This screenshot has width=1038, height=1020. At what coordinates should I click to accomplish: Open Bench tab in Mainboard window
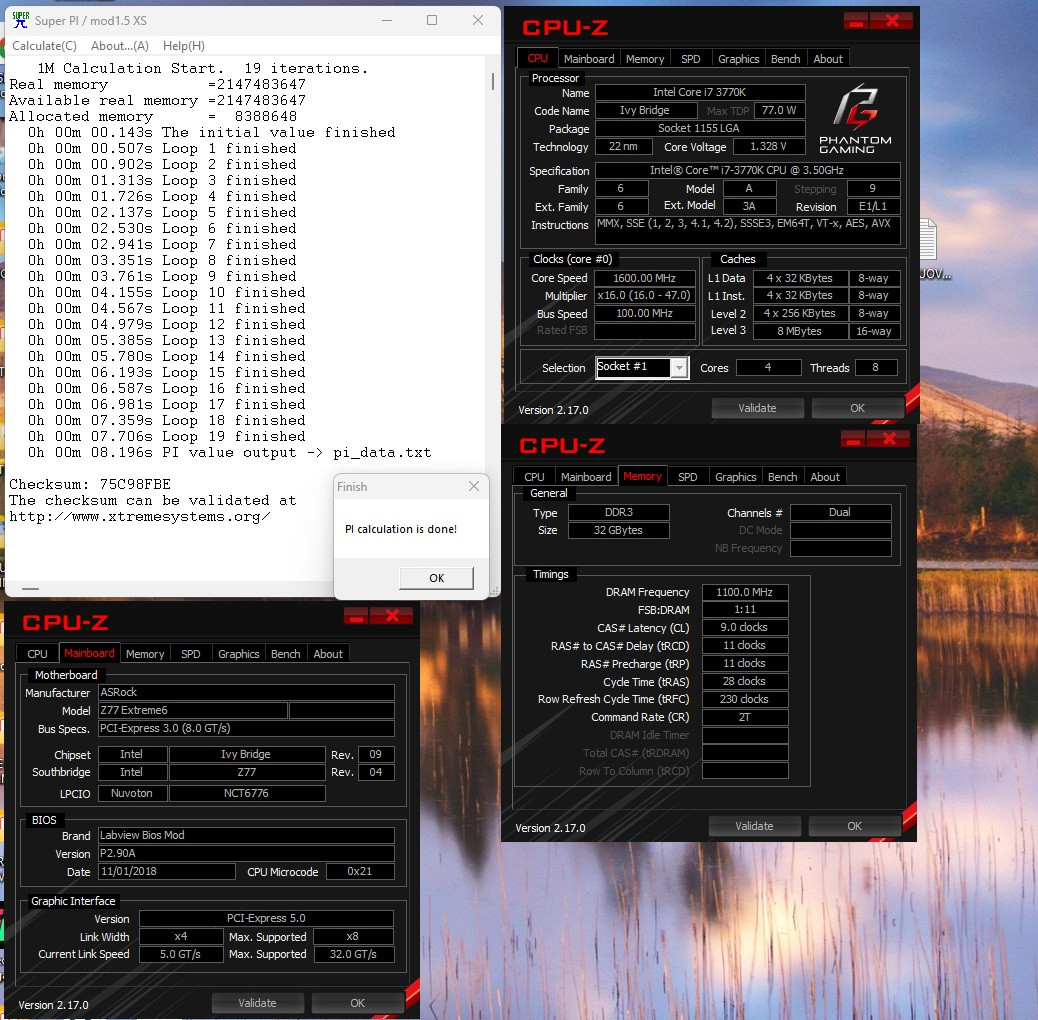point(285,654)
